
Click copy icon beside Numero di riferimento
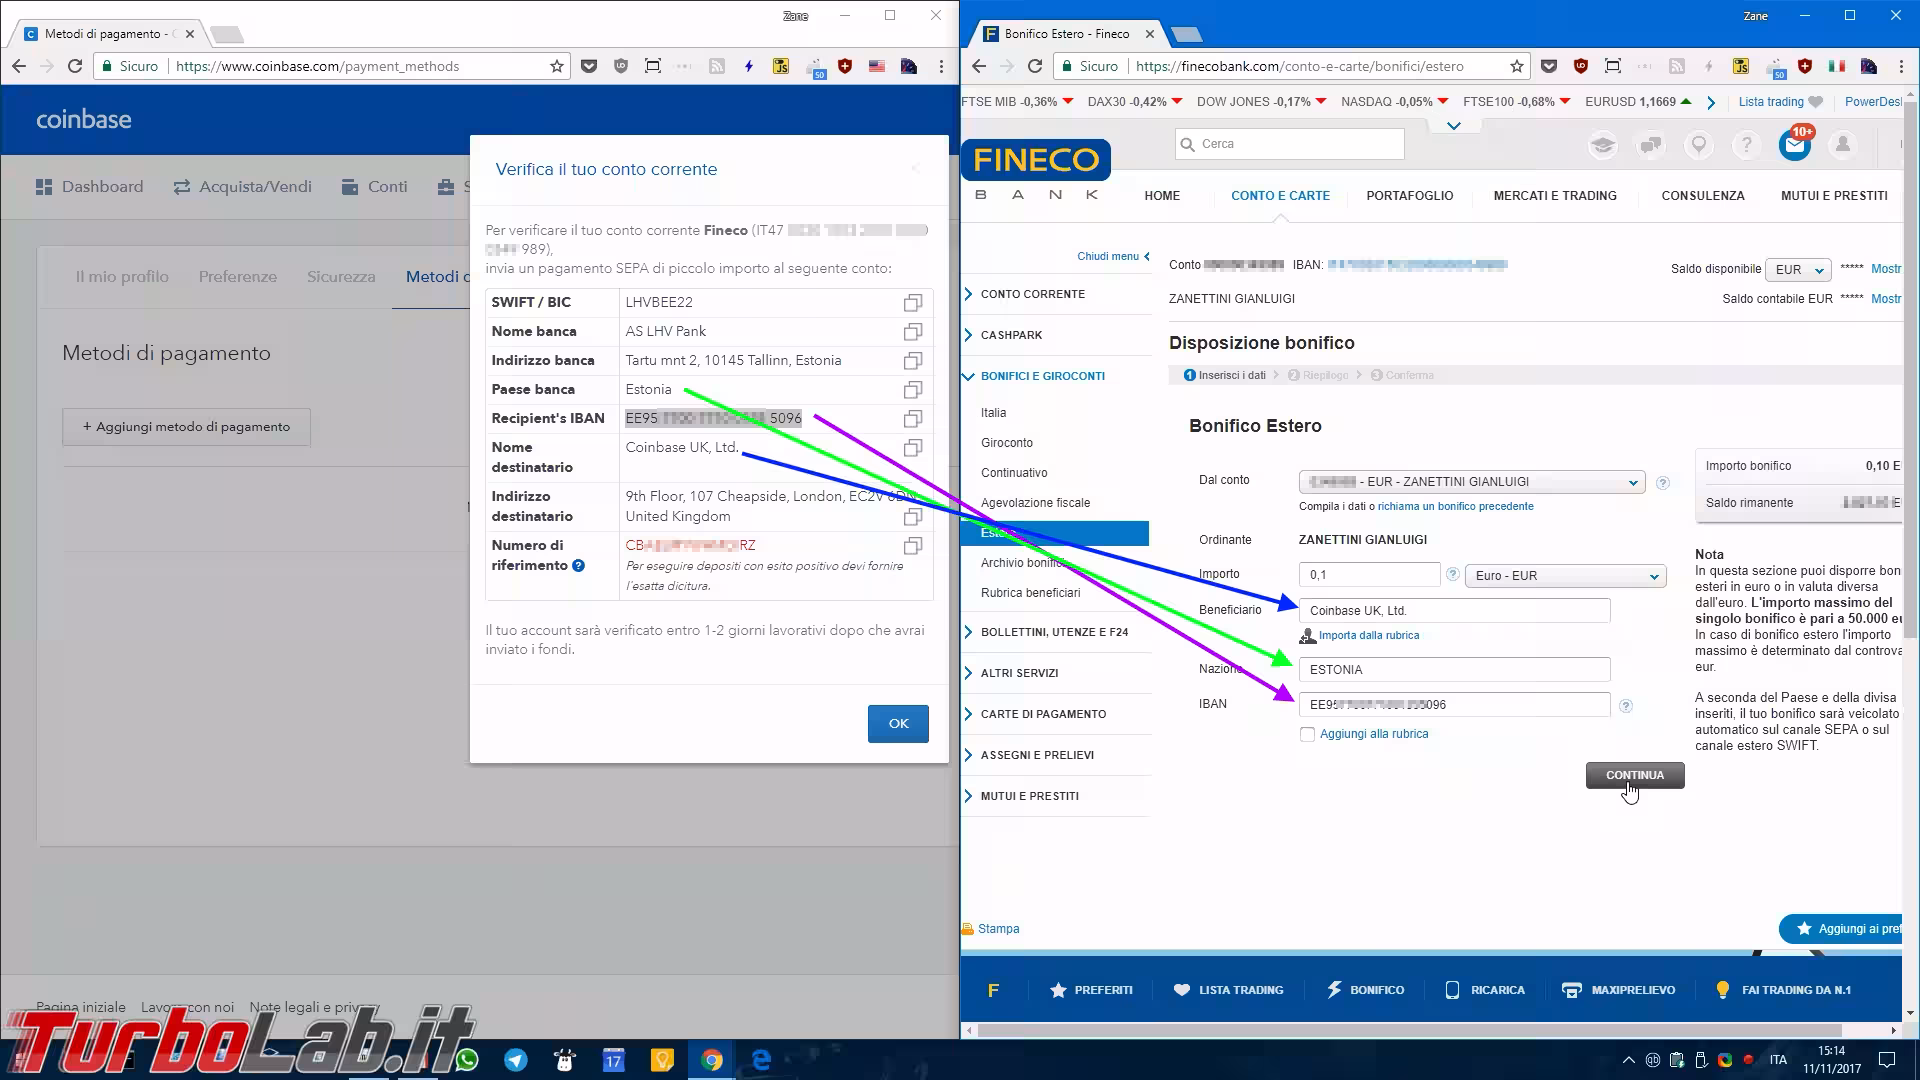[x=912, y=546]
